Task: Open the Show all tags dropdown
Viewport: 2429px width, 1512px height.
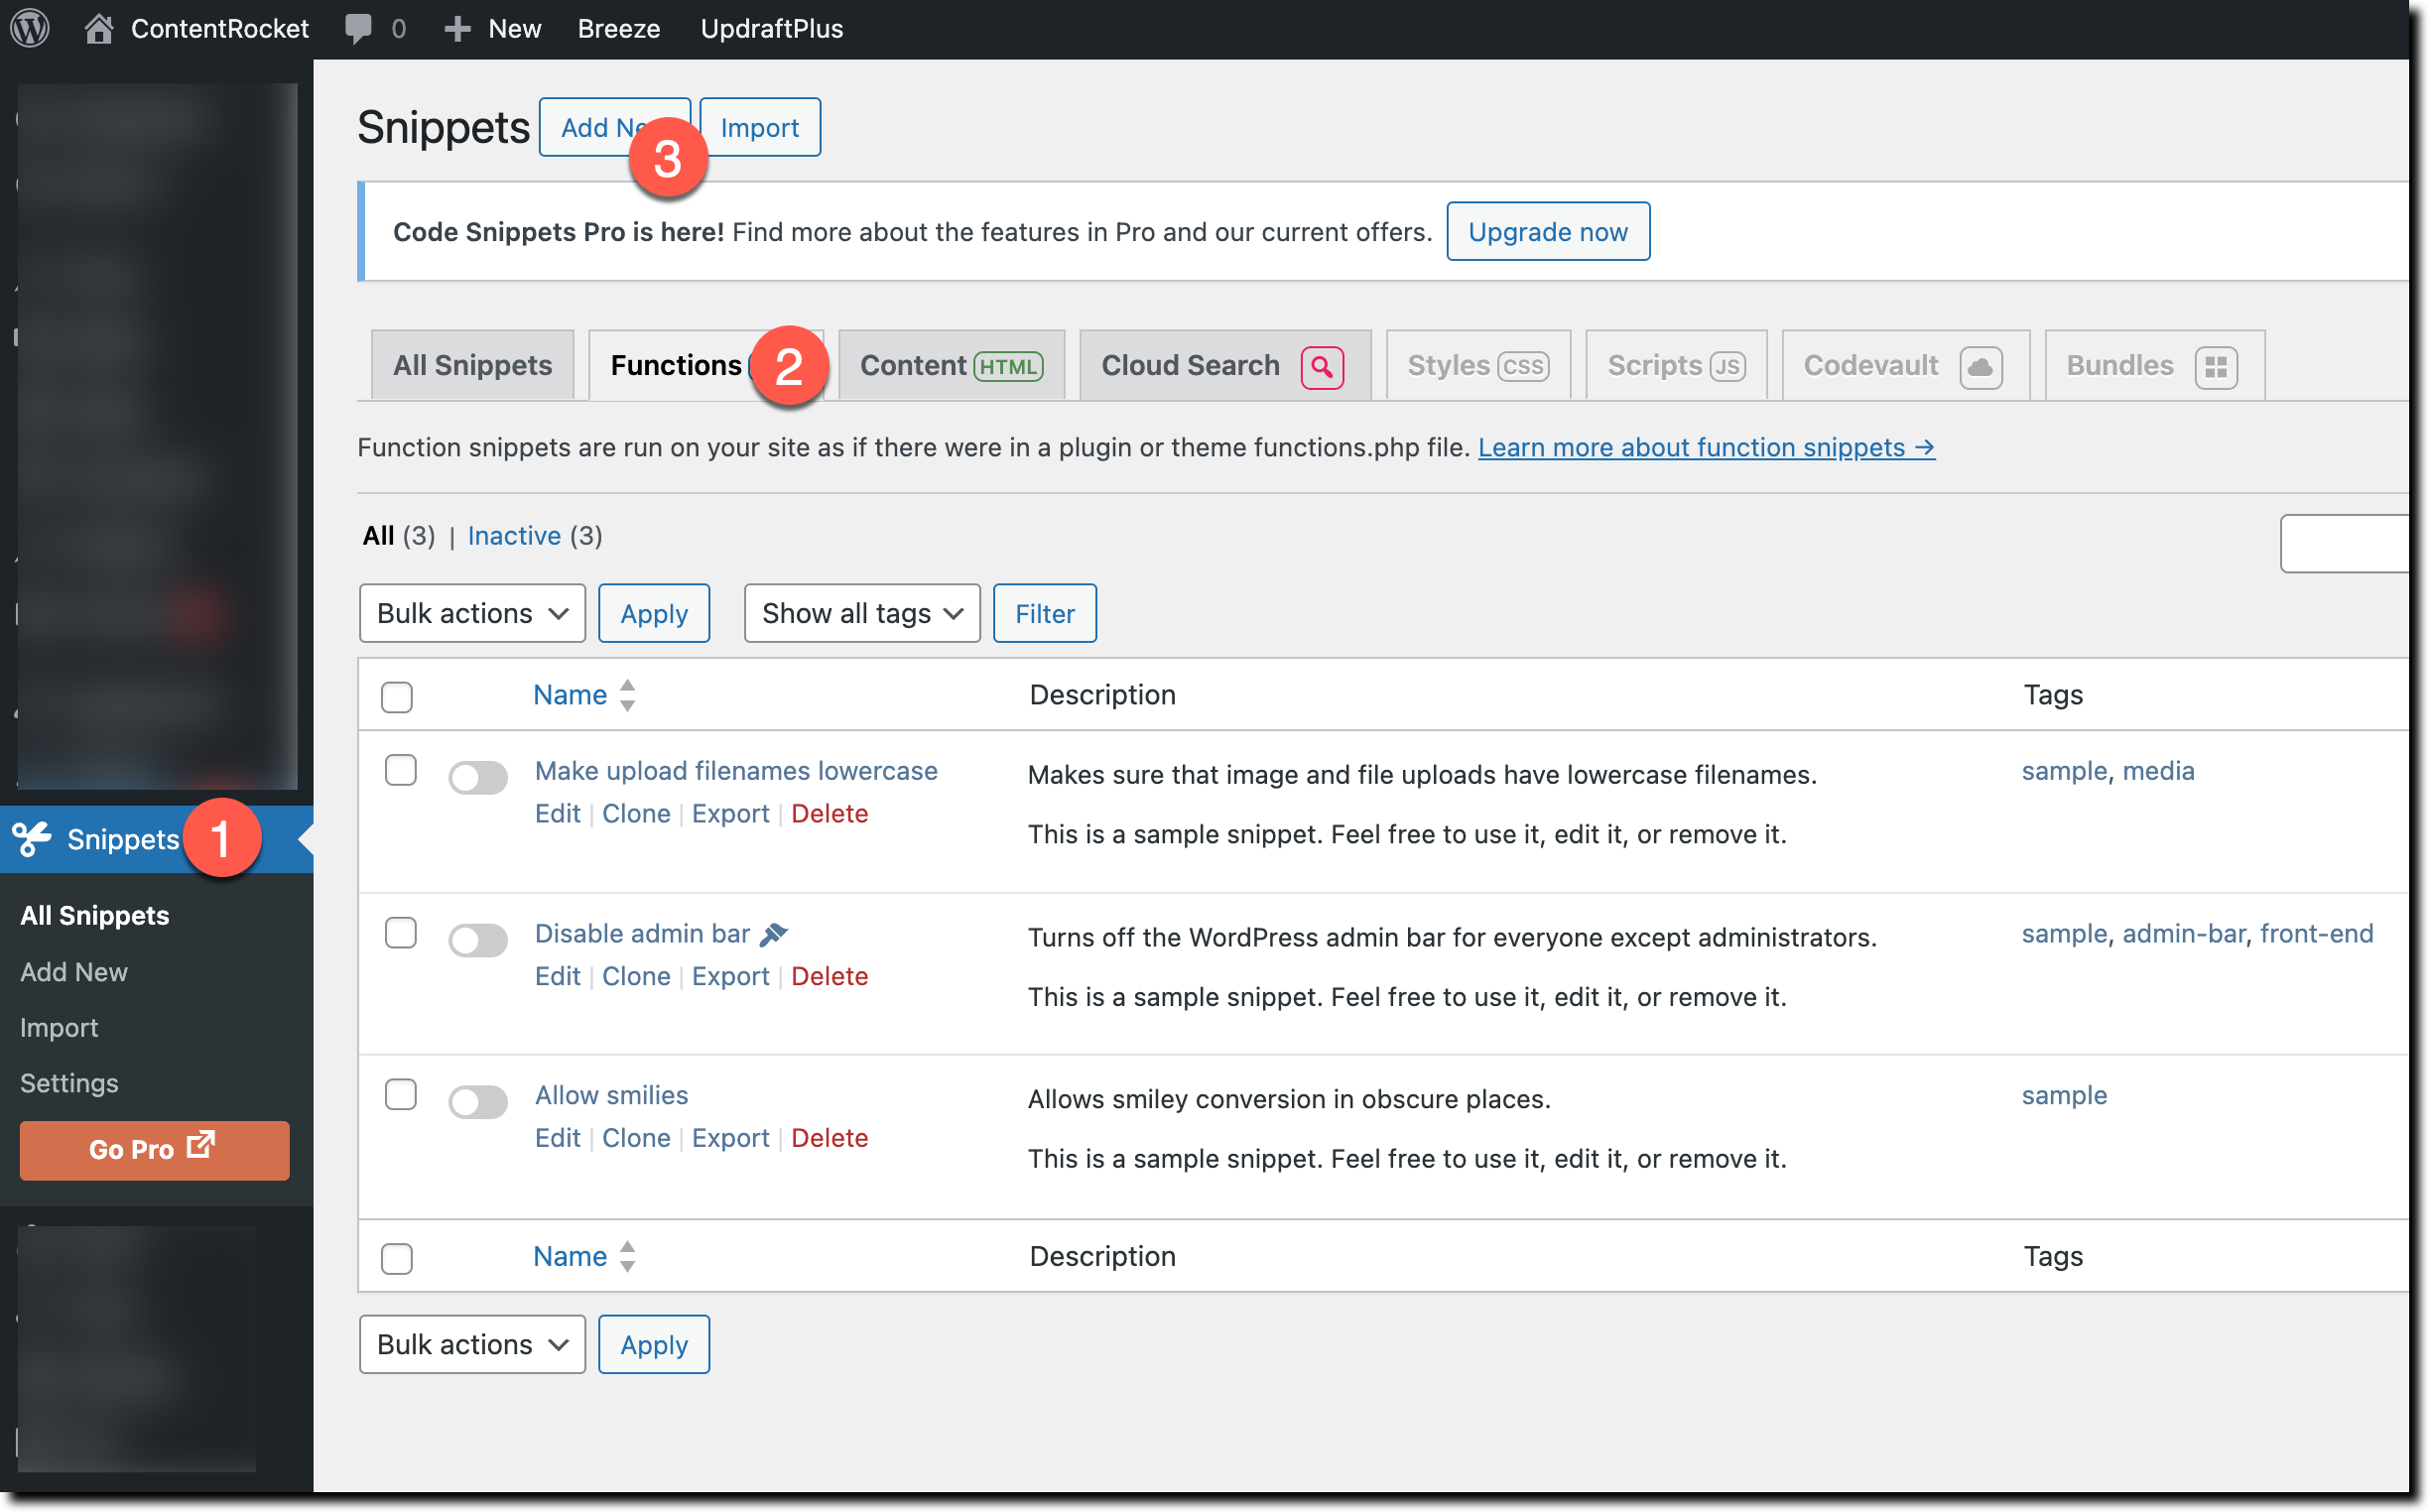Action: click(862, 613)
